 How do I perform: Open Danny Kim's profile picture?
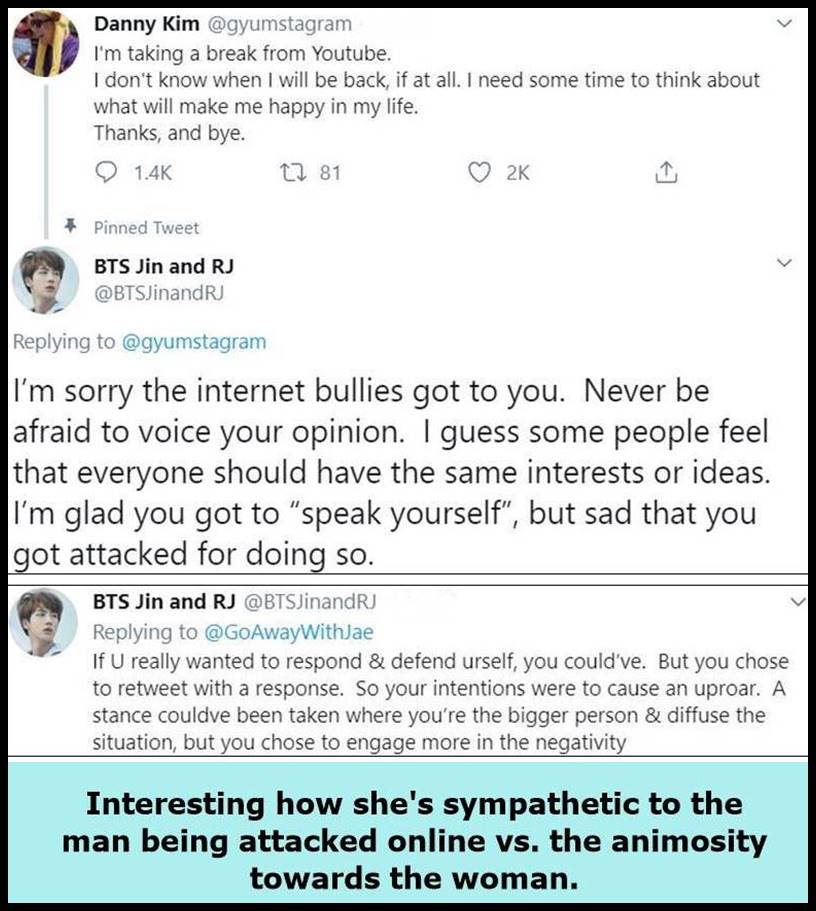pyautogui.click(x=45, y=43)
